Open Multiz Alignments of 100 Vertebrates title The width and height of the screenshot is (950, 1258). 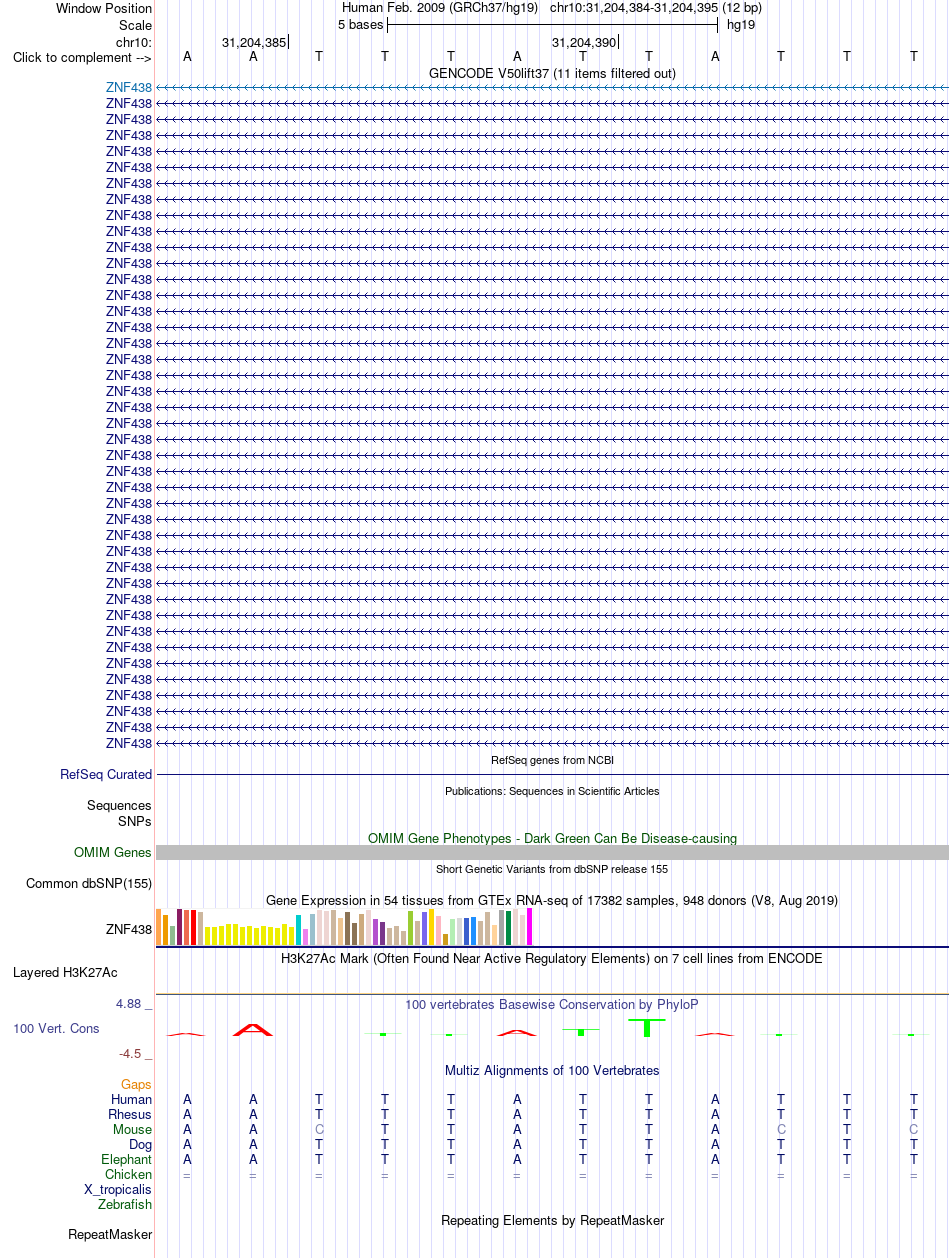552,1070
